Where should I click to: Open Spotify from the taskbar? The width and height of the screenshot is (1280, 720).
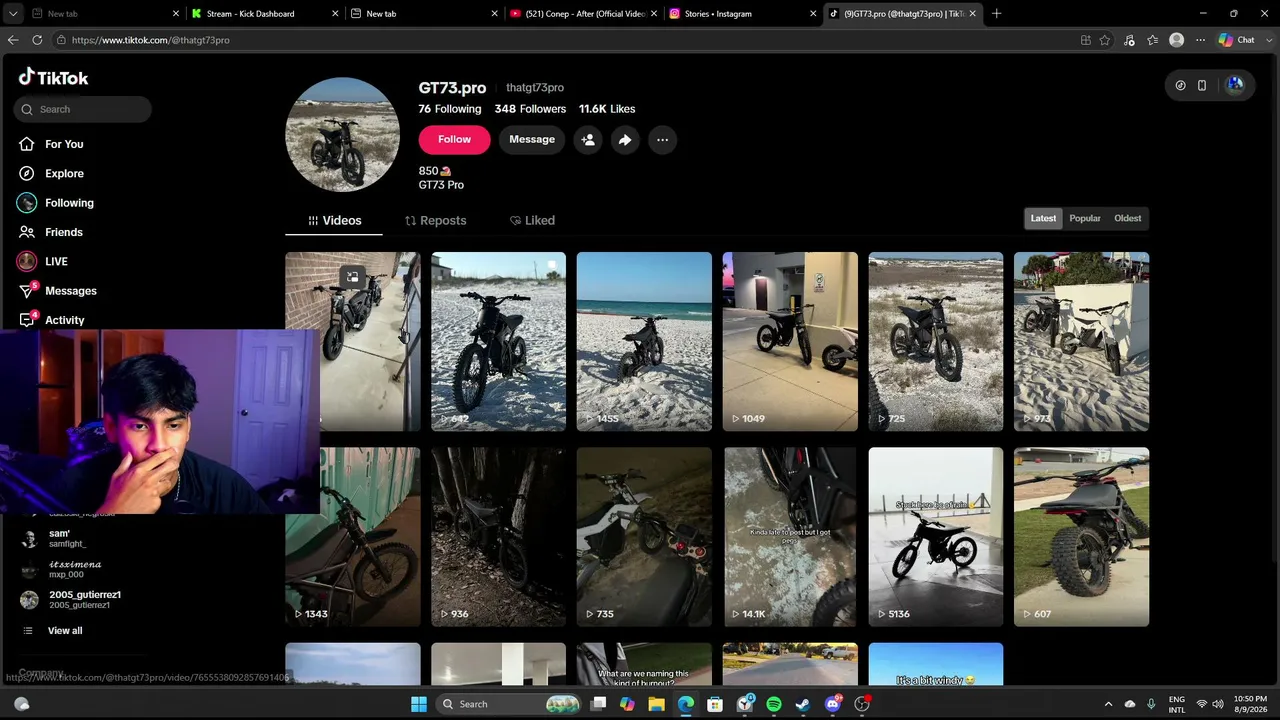pos(774,704)
